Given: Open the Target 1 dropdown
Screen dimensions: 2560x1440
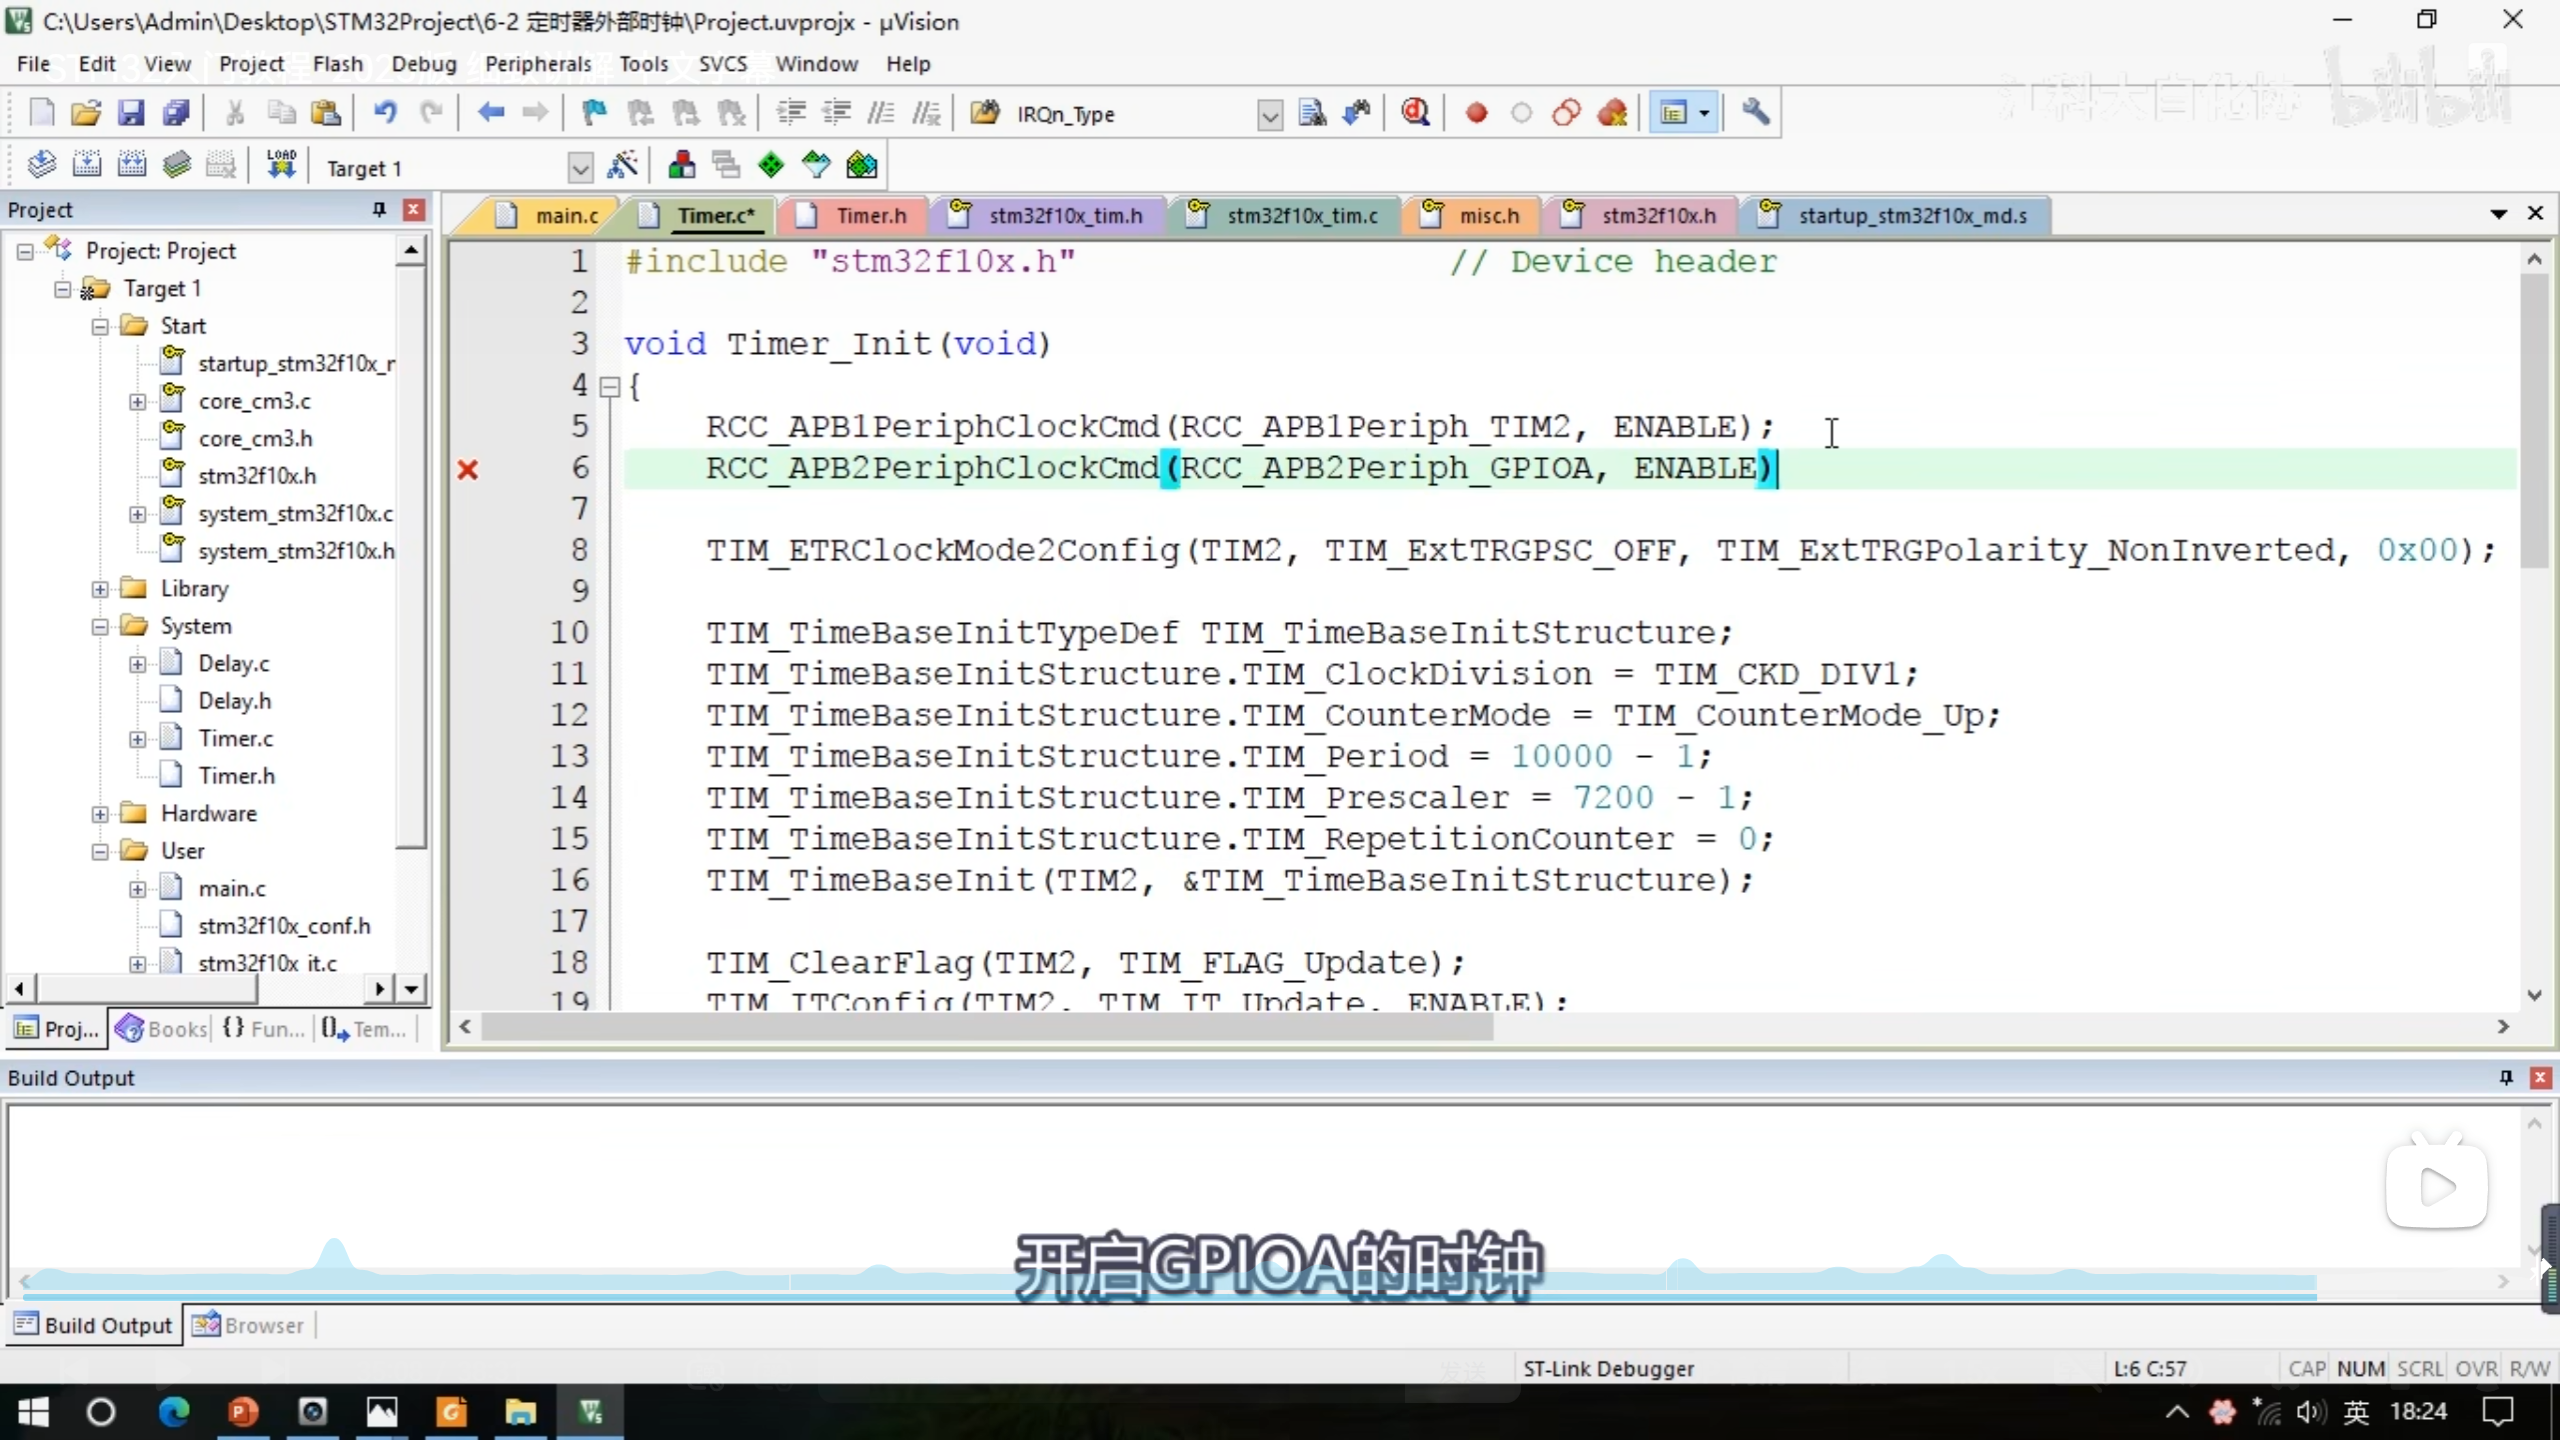Looking at the screenshot, I should point(579,168).
